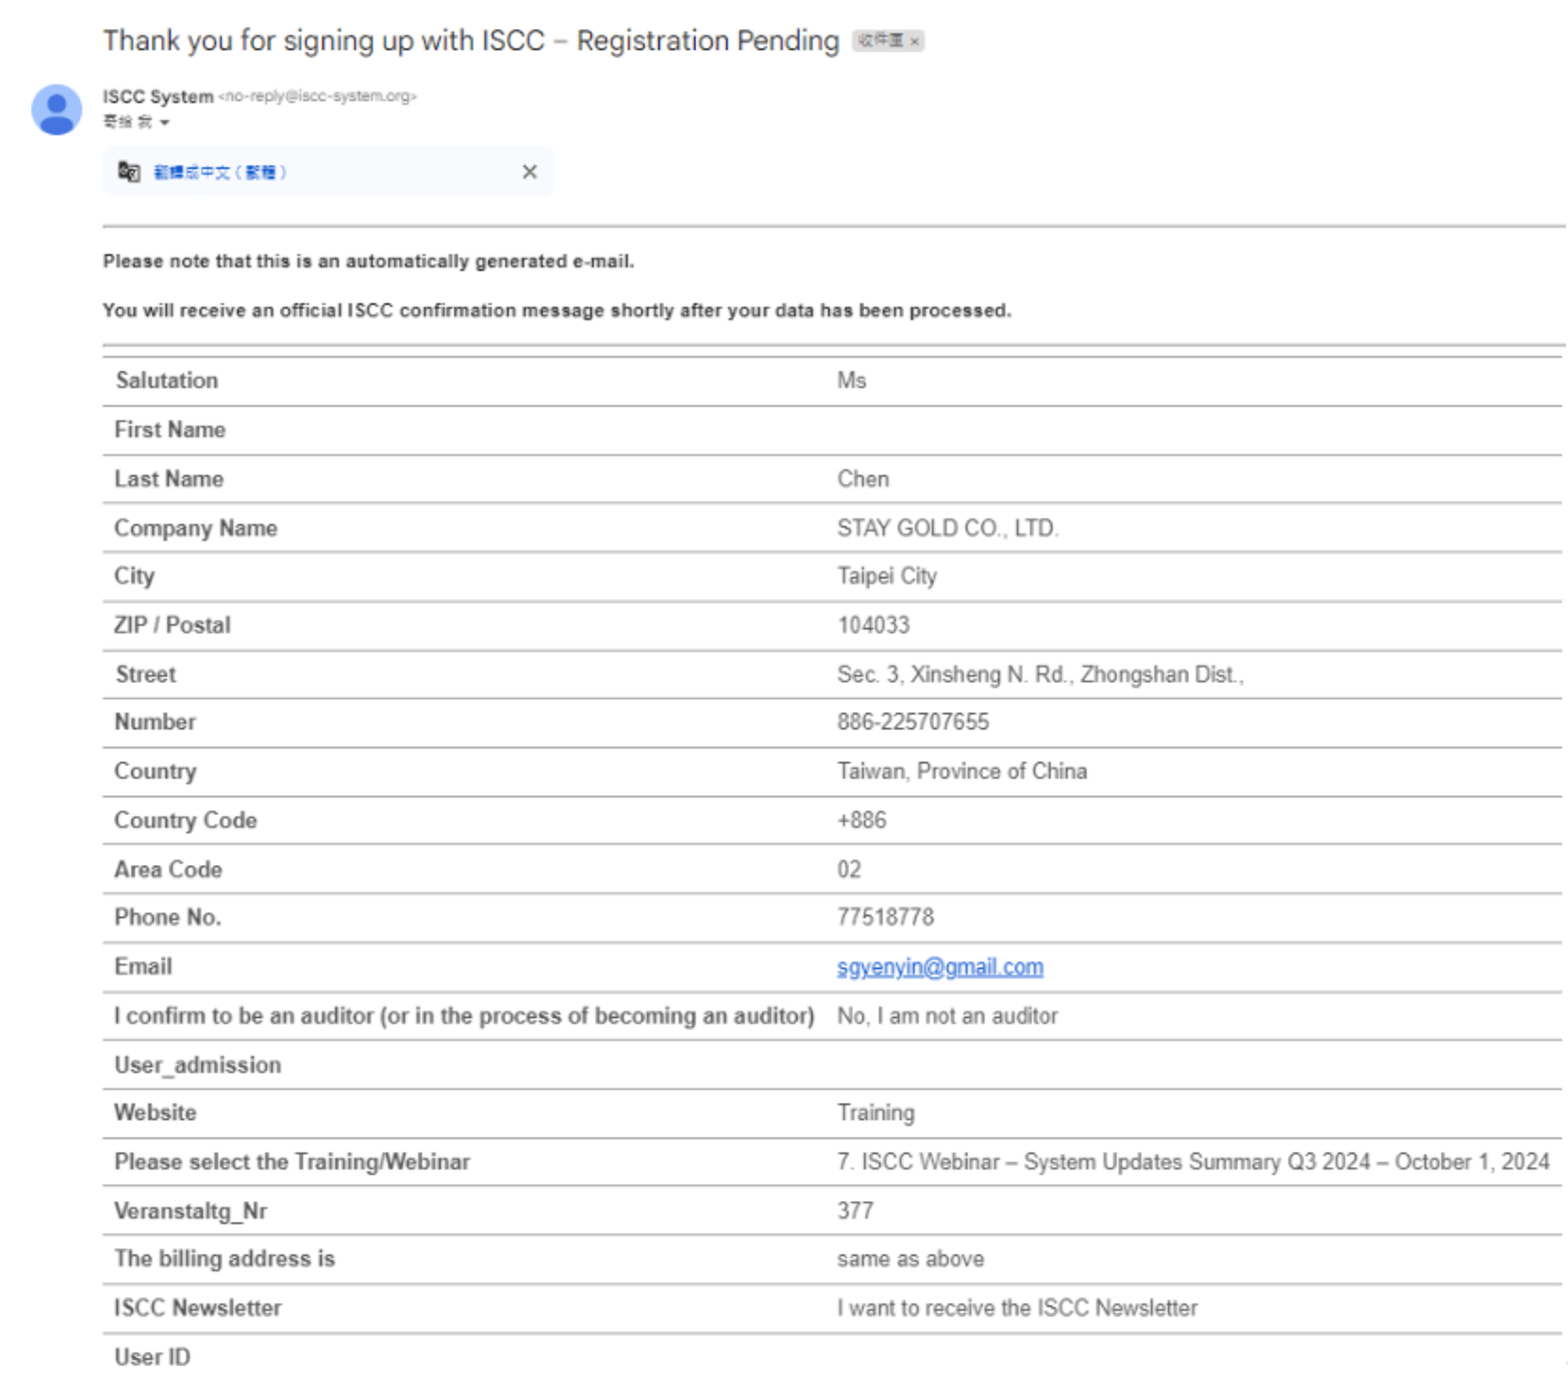The height and width of the screenshot is (1386, 1568).
Task: Select company name STAY GOLD CO., LTD.
Action: (948, 528)
